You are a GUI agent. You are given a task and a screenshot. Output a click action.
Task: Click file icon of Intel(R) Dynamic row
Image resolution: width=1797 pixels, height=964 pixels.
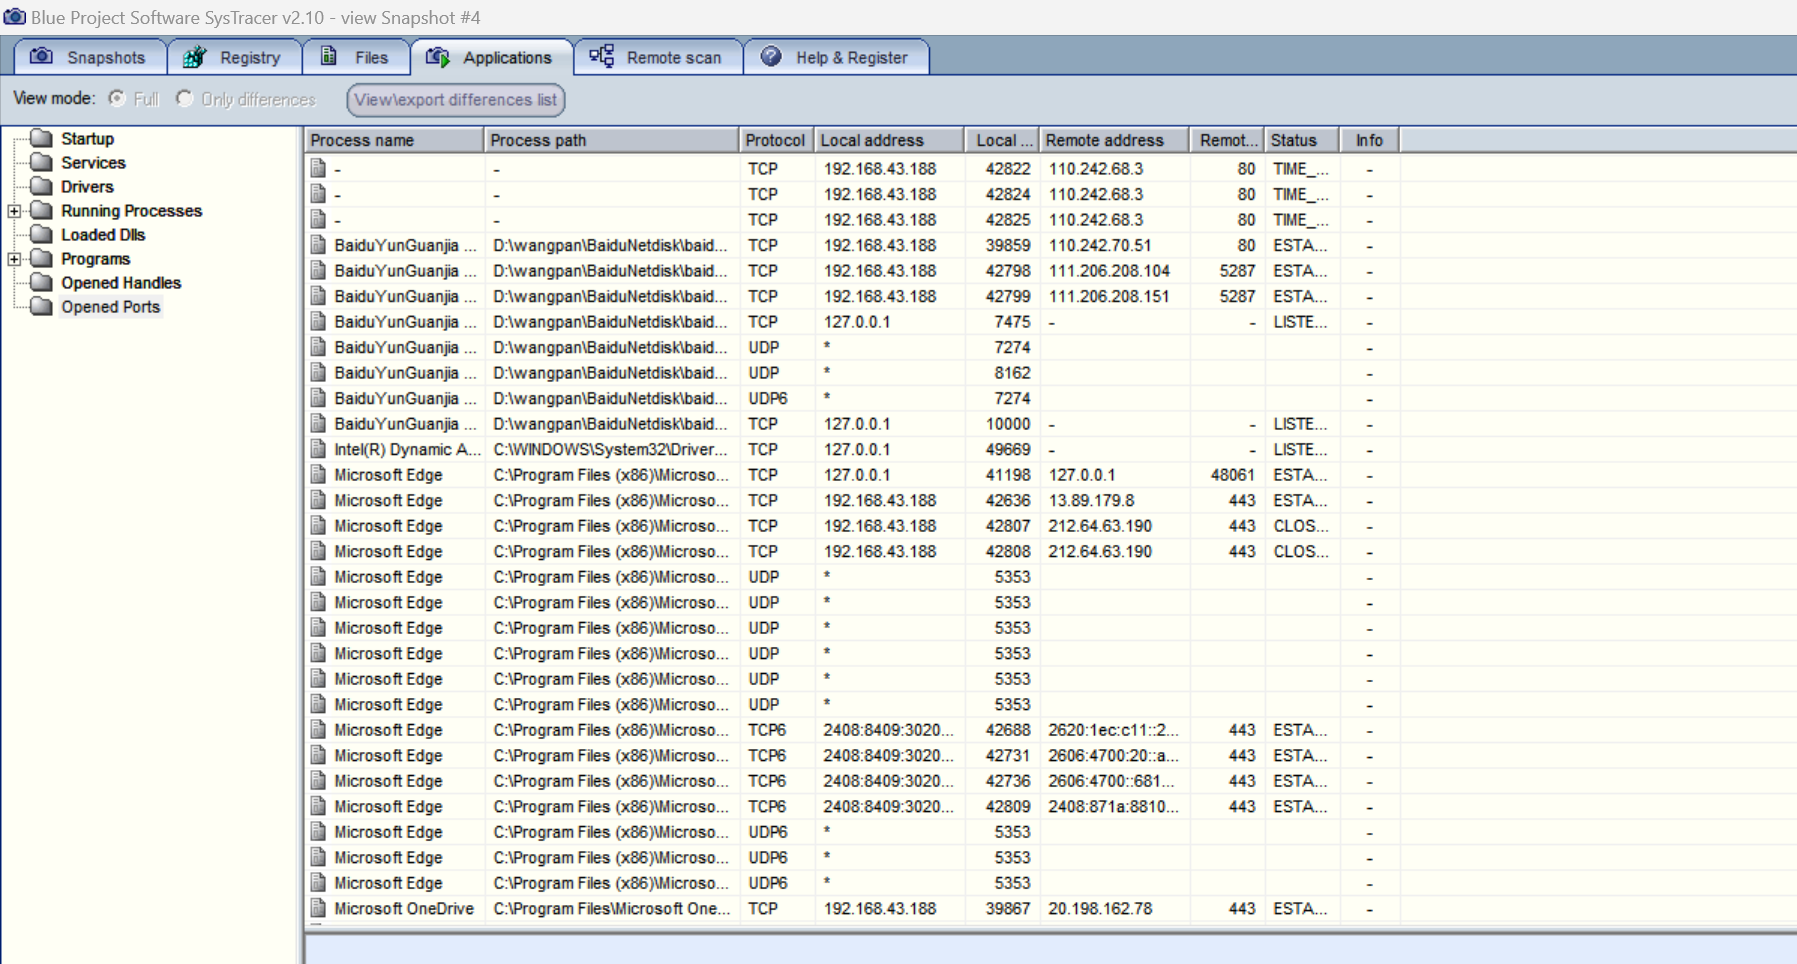coord(318,449)
